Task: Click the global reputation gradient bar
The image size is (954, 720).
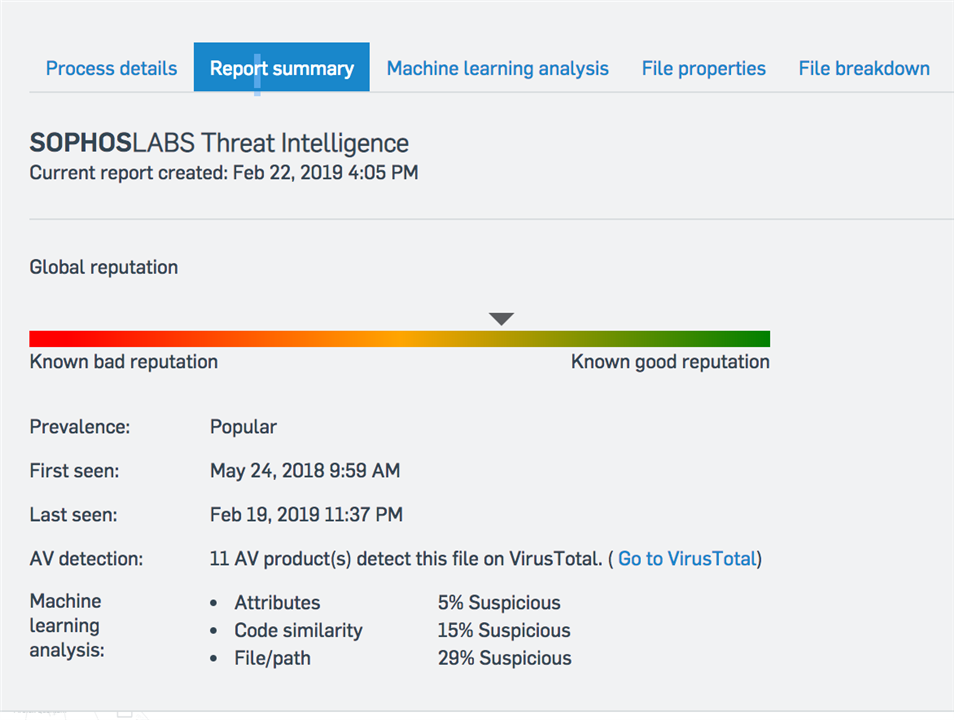Action: pos(400,338)
